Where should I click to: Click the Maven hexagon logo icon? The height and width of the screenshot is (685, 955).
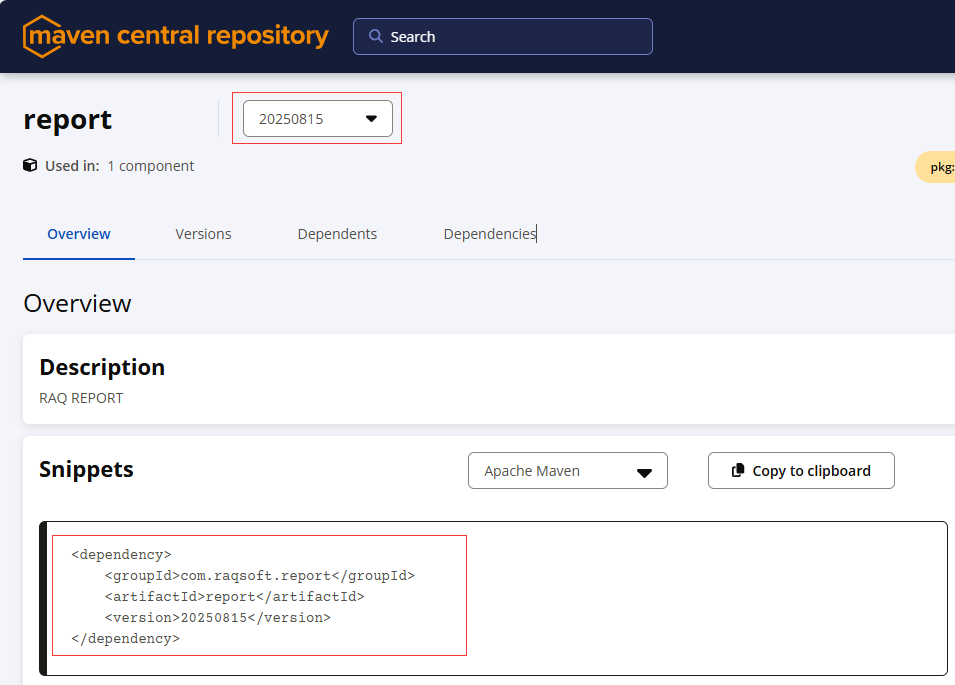(x=43, y=37)
